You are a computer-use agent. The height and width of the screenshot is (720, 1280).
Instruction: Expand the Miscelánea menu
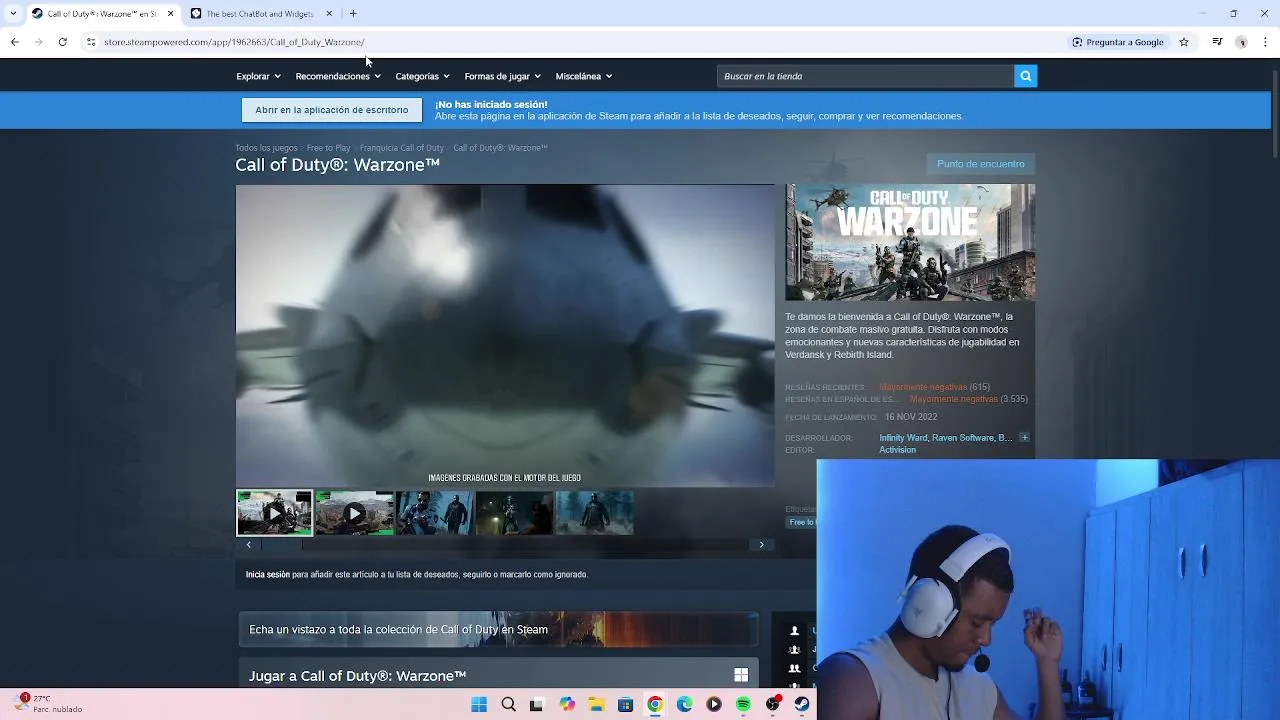coord(583,76)
